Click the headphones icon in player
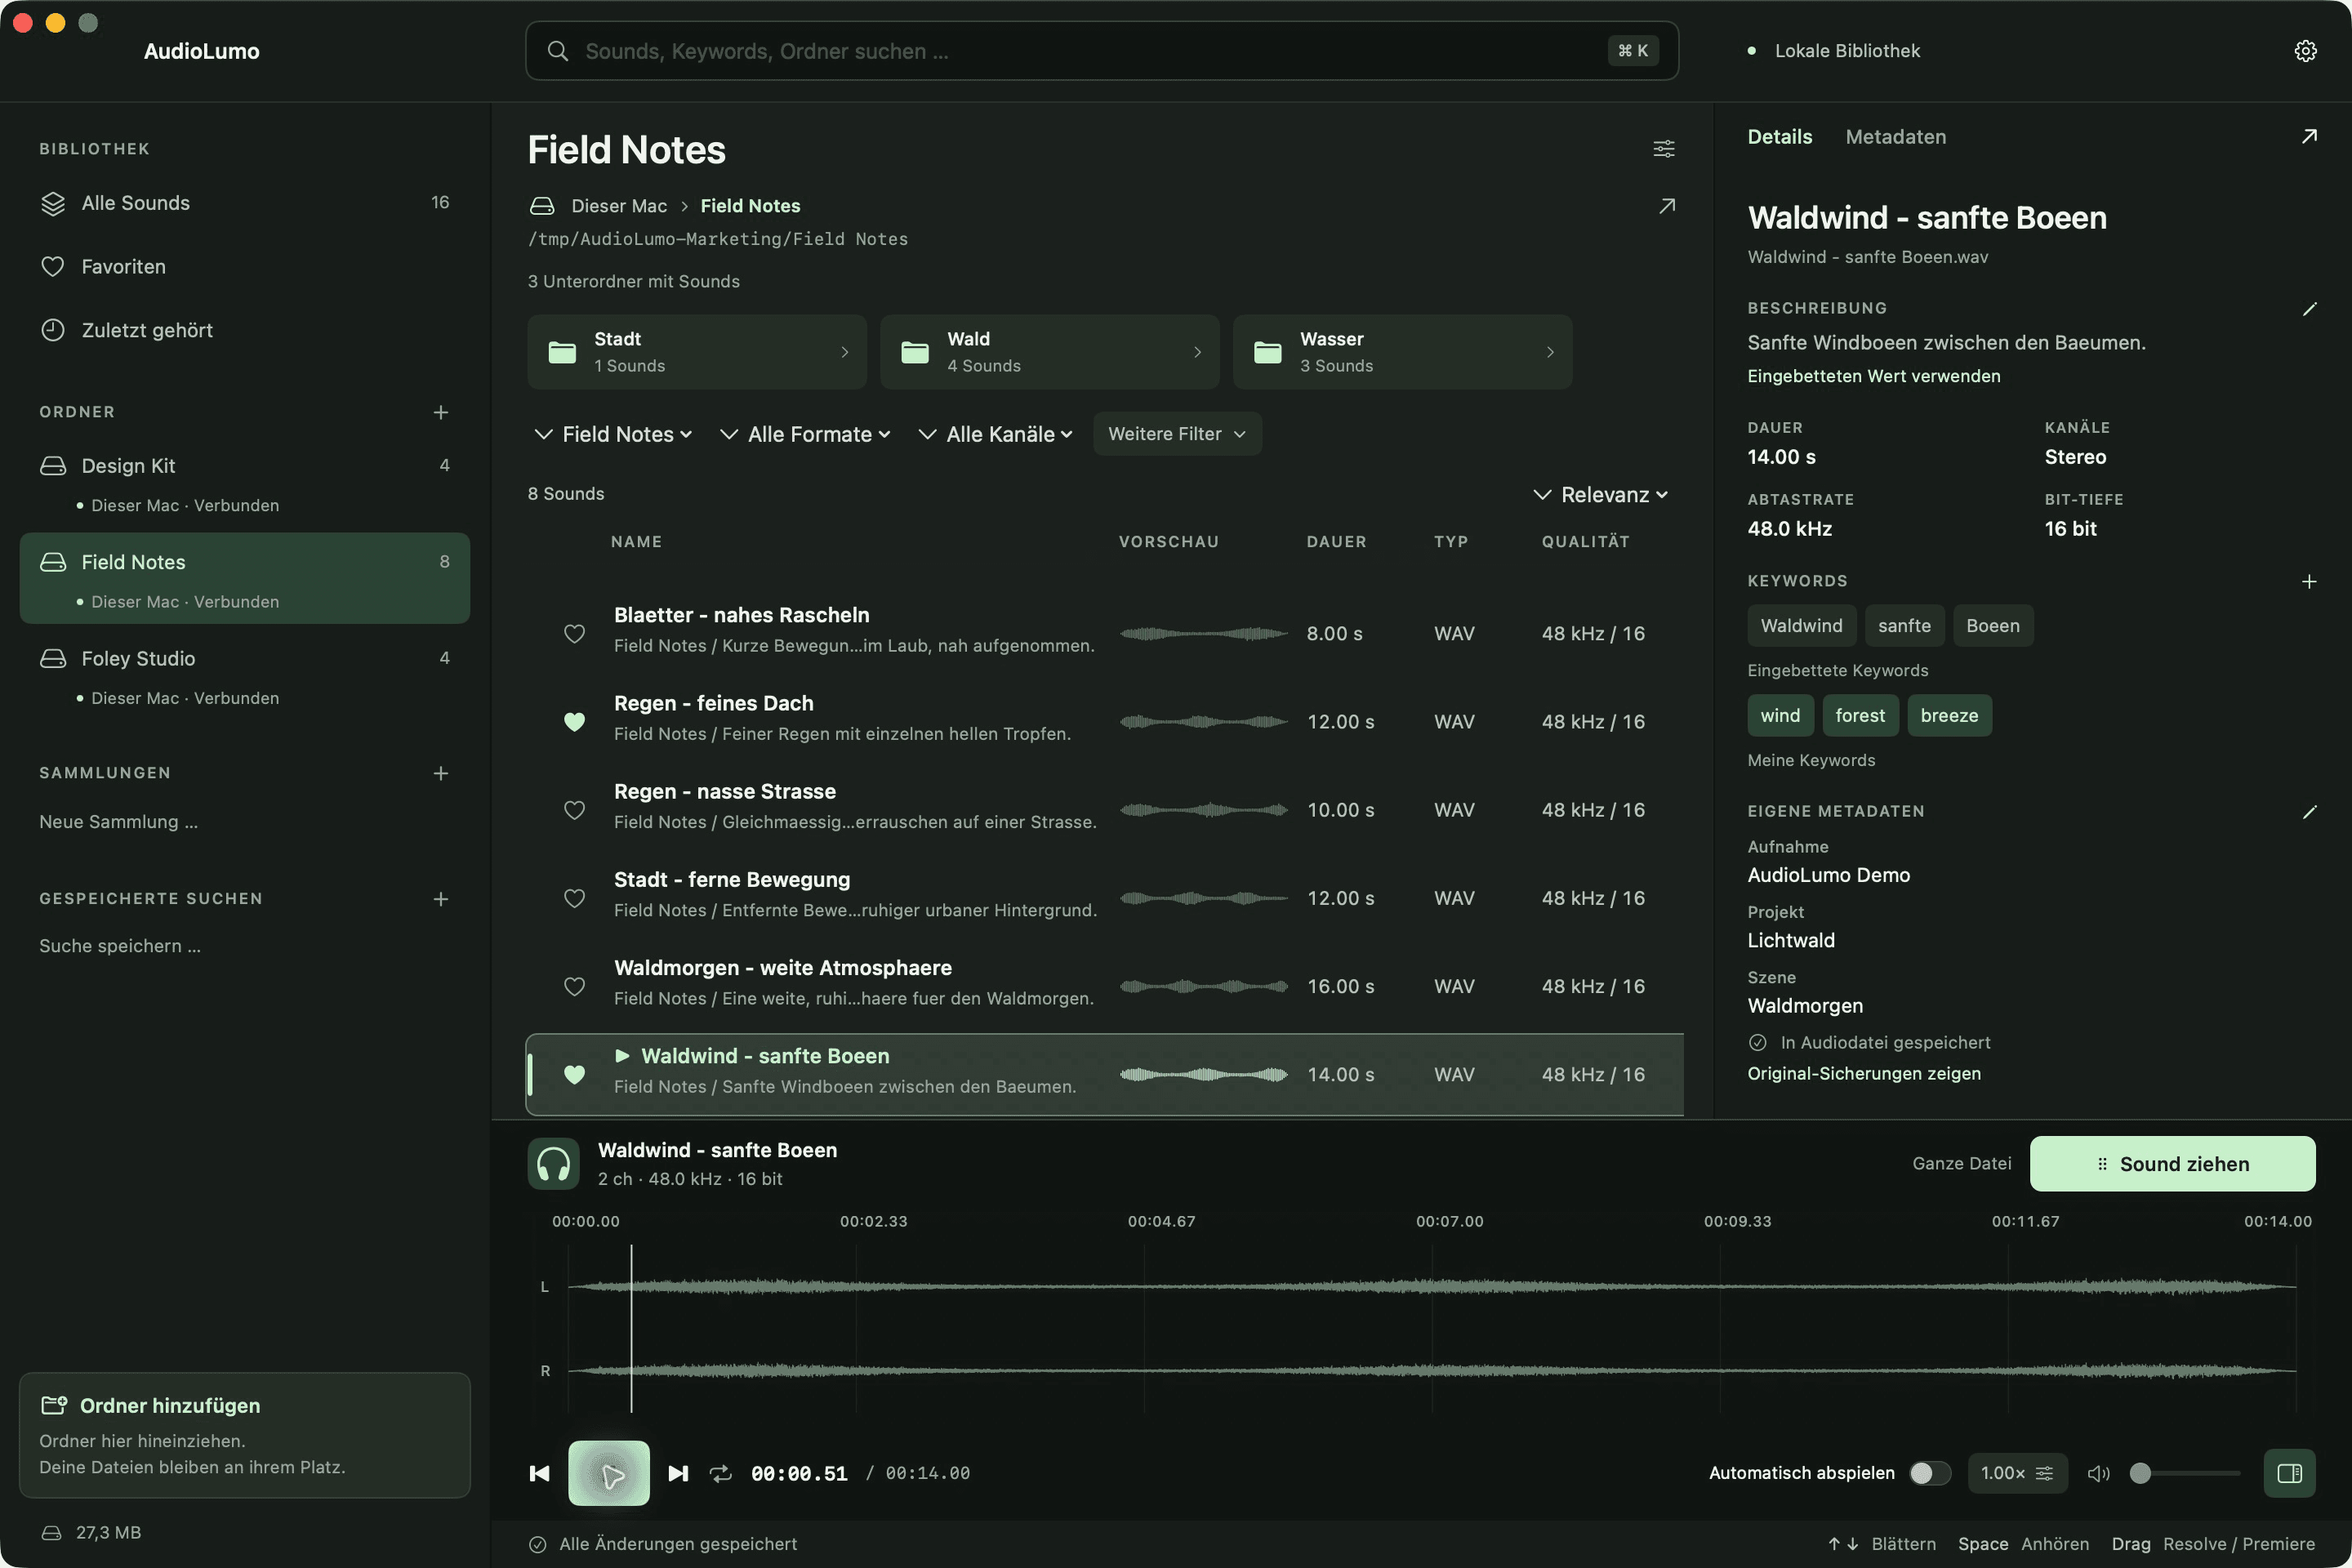The height and width of the screenshot is (1568, 2352). tap(553, 1163)
